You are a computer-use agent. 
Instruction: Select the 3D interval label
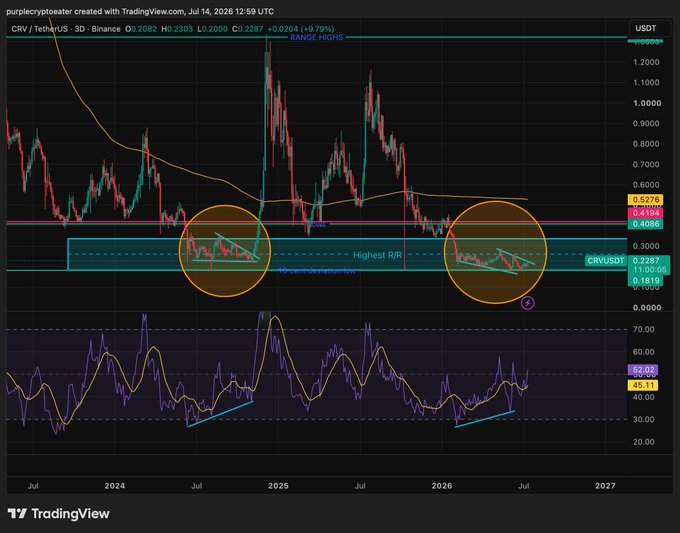pos(80,29)
